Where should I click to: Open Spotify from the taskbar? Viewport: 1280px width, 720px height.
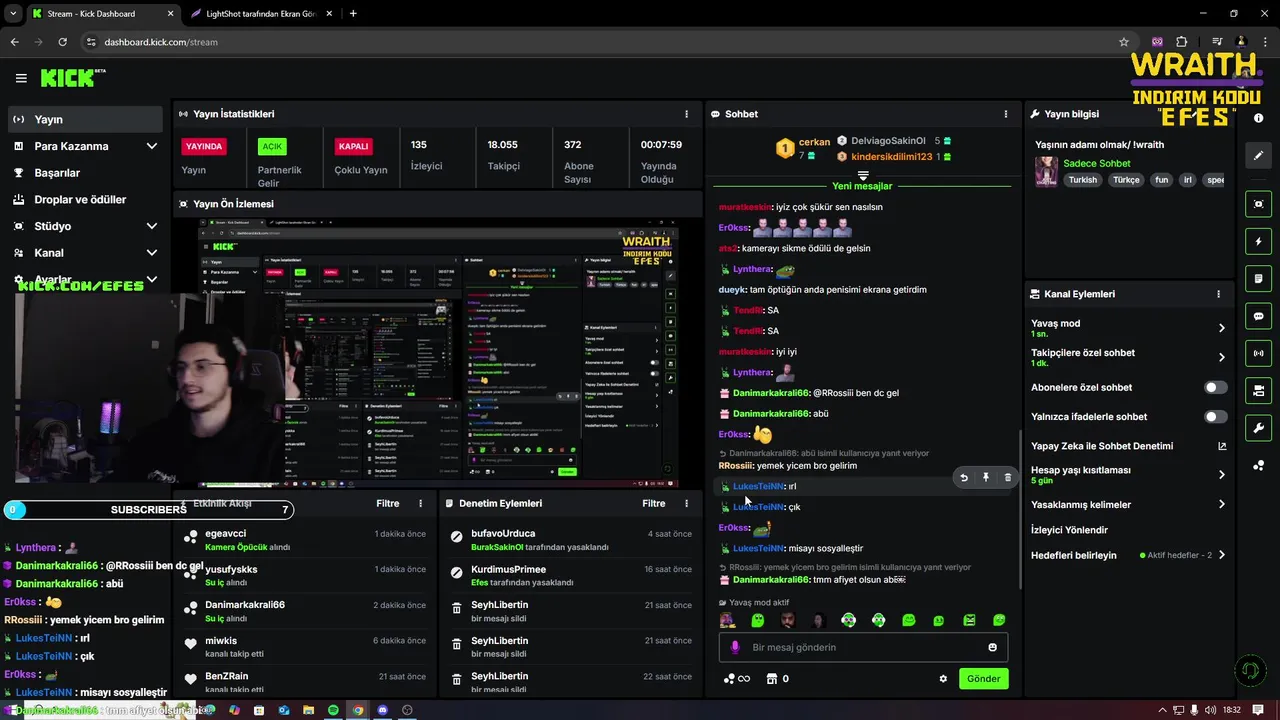click(333, 710)
